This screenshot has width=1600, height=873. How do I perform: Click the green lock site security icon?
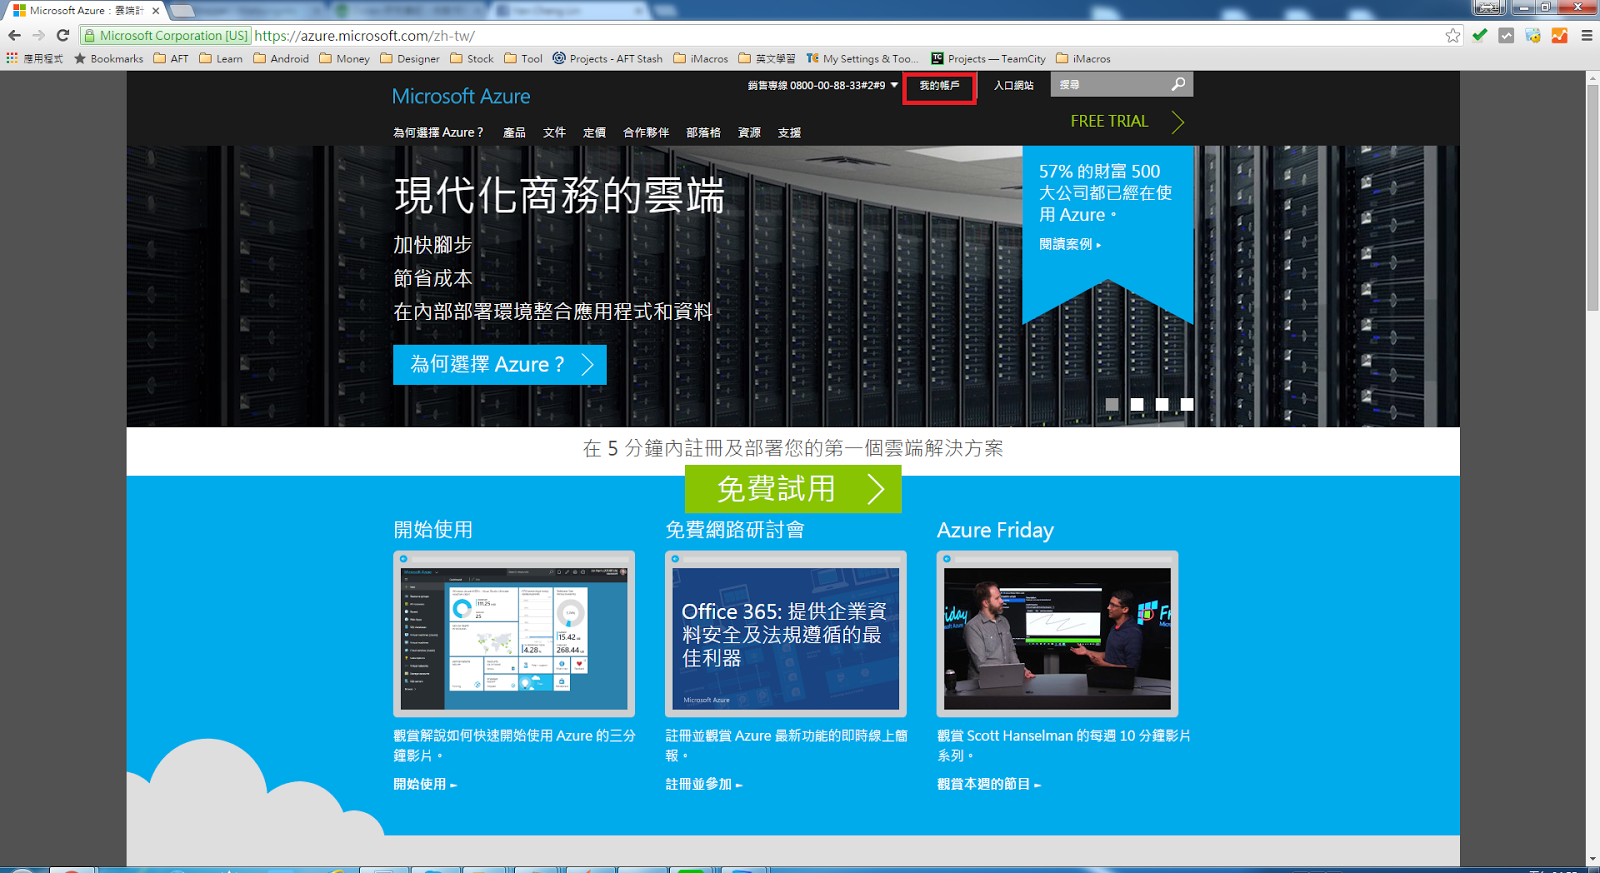pyautogui.click(x=89, y=35)
